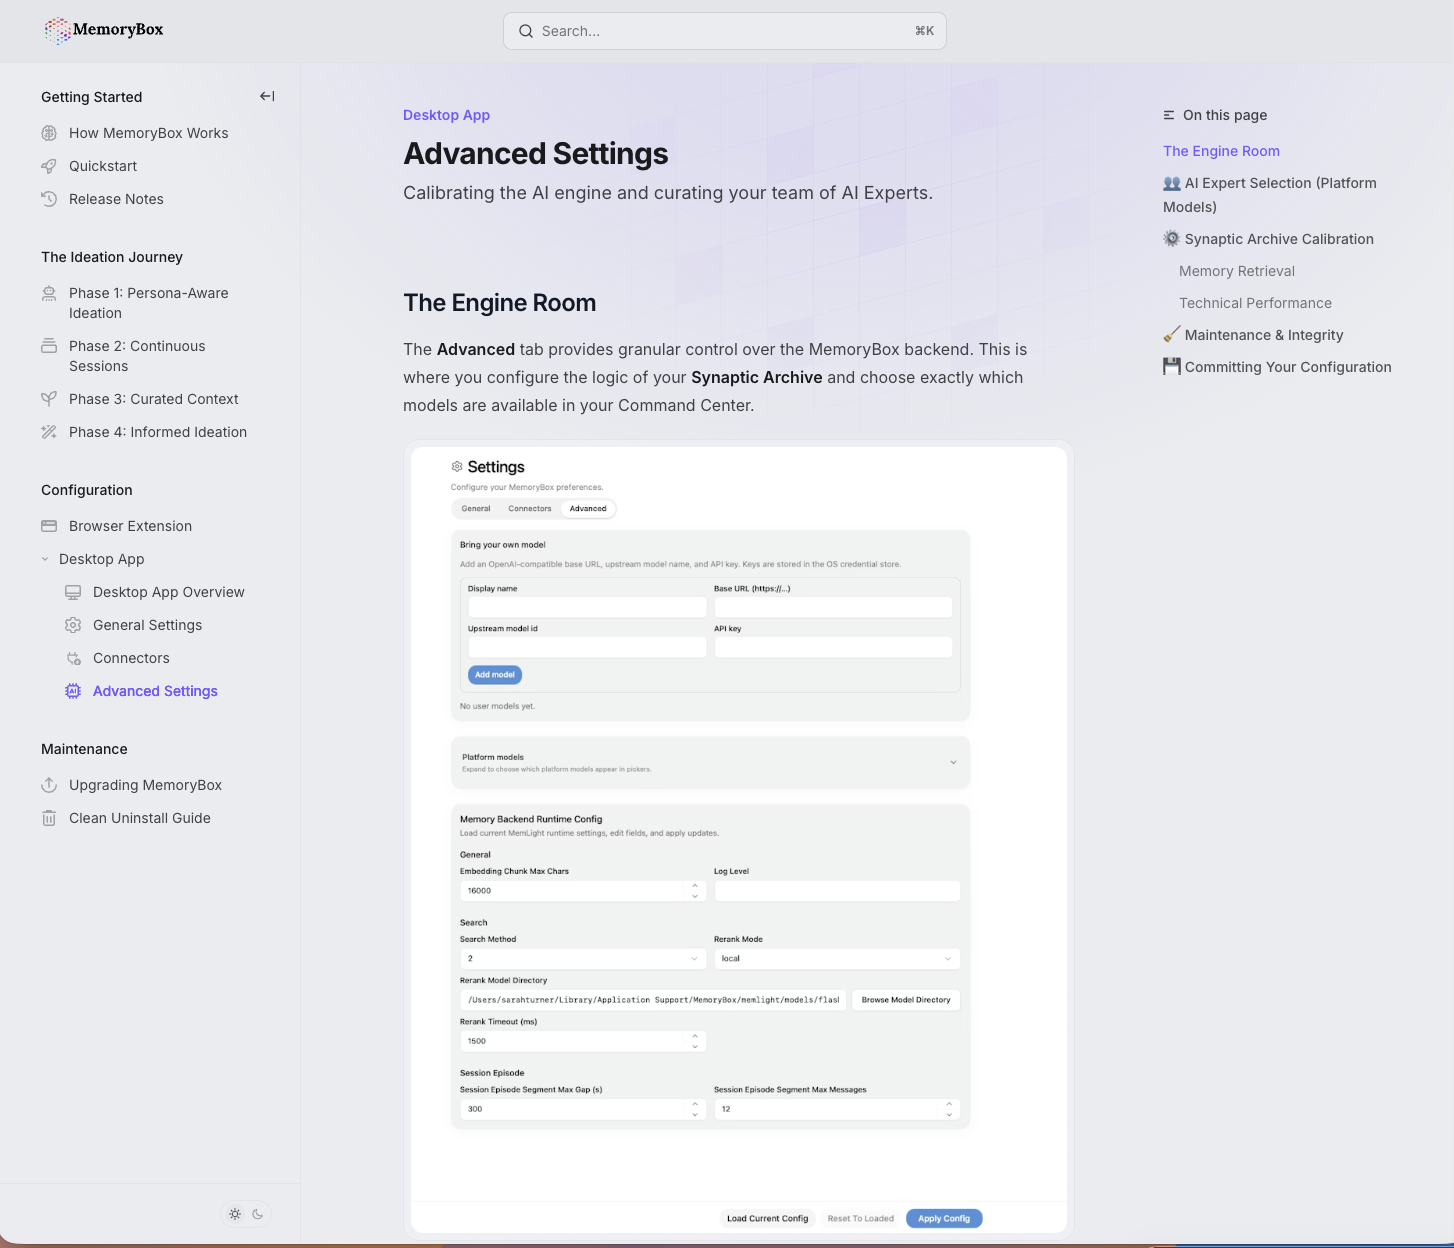Image resolution: width=1454 pixels, height=1248 pixels.
Task: Open How MemoryBox Works page
Action: coord(148,133)
